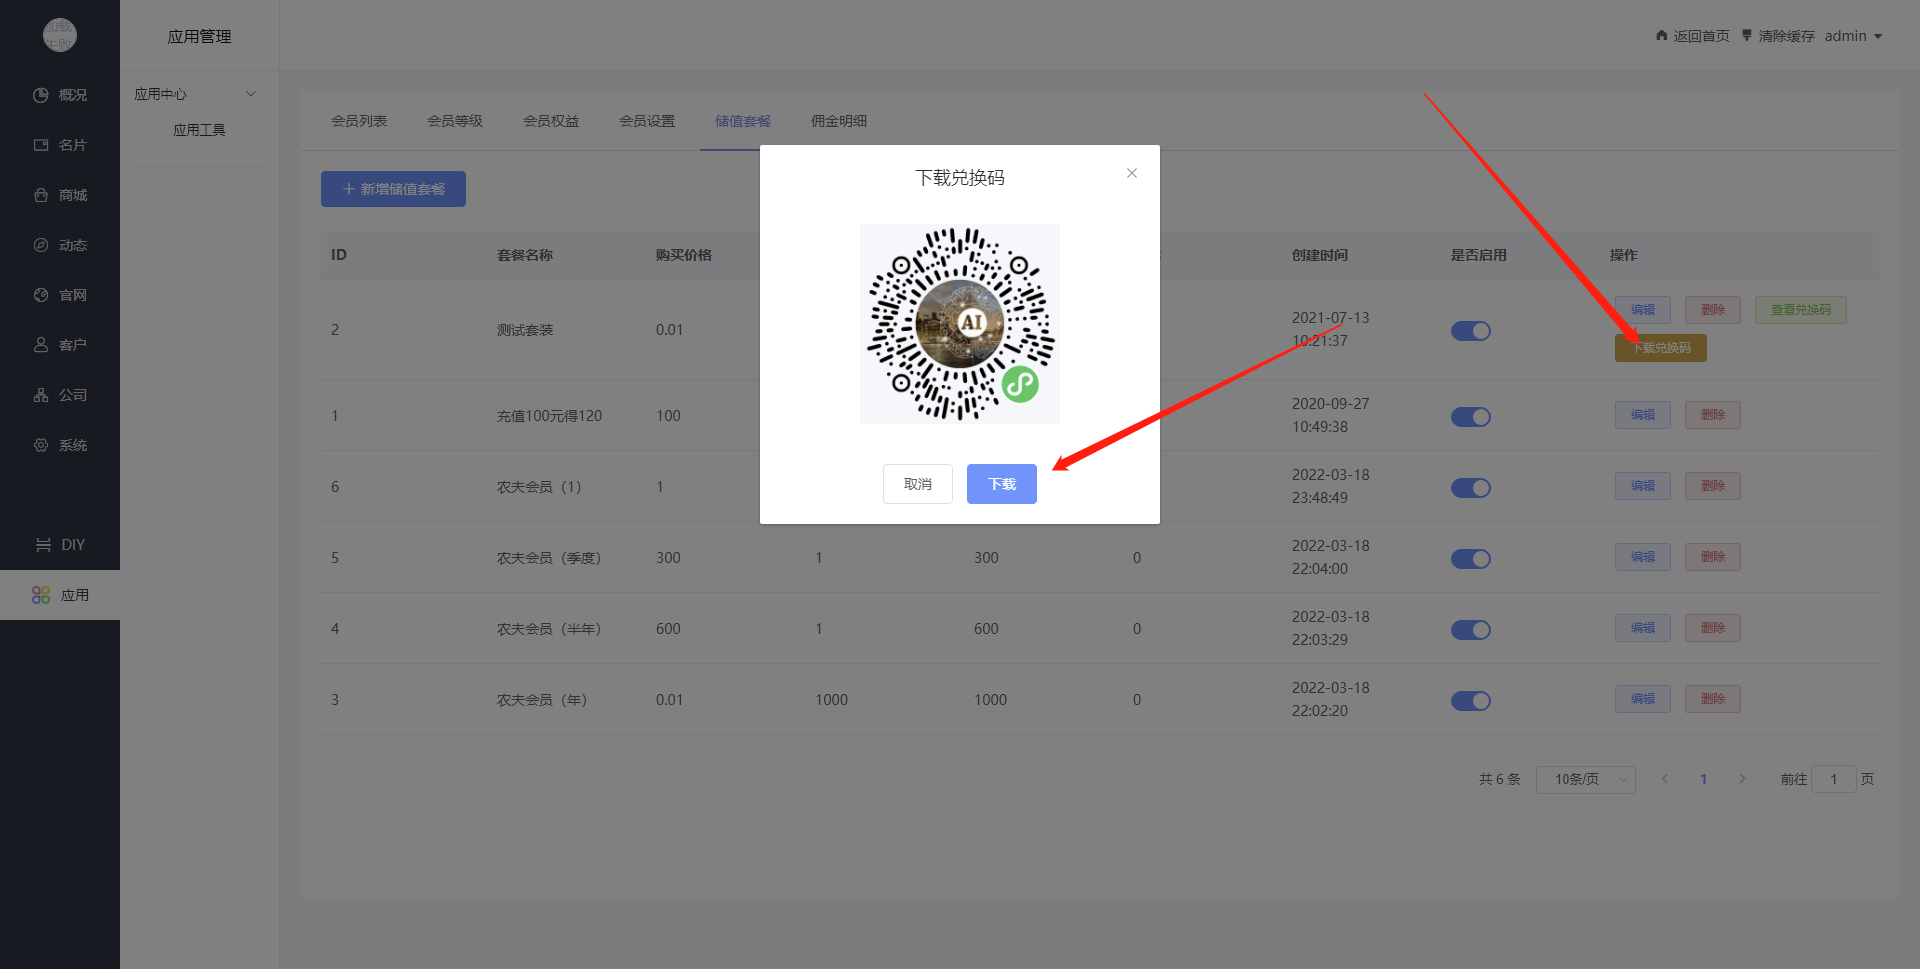Click the 创建时间 column header
1920x969 pixels.
[1320, 255]
